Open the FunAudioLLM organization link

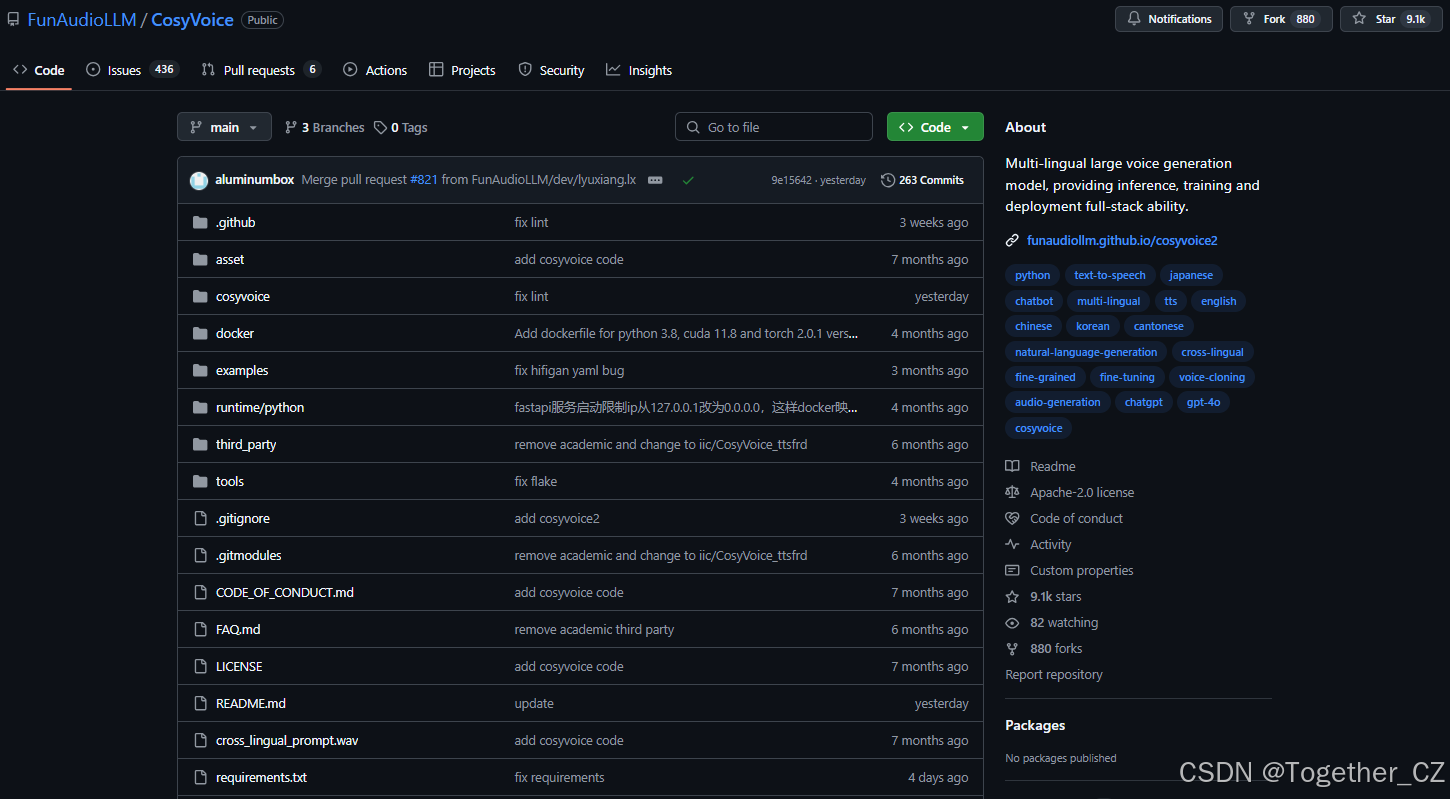click(x=82, y=19)
